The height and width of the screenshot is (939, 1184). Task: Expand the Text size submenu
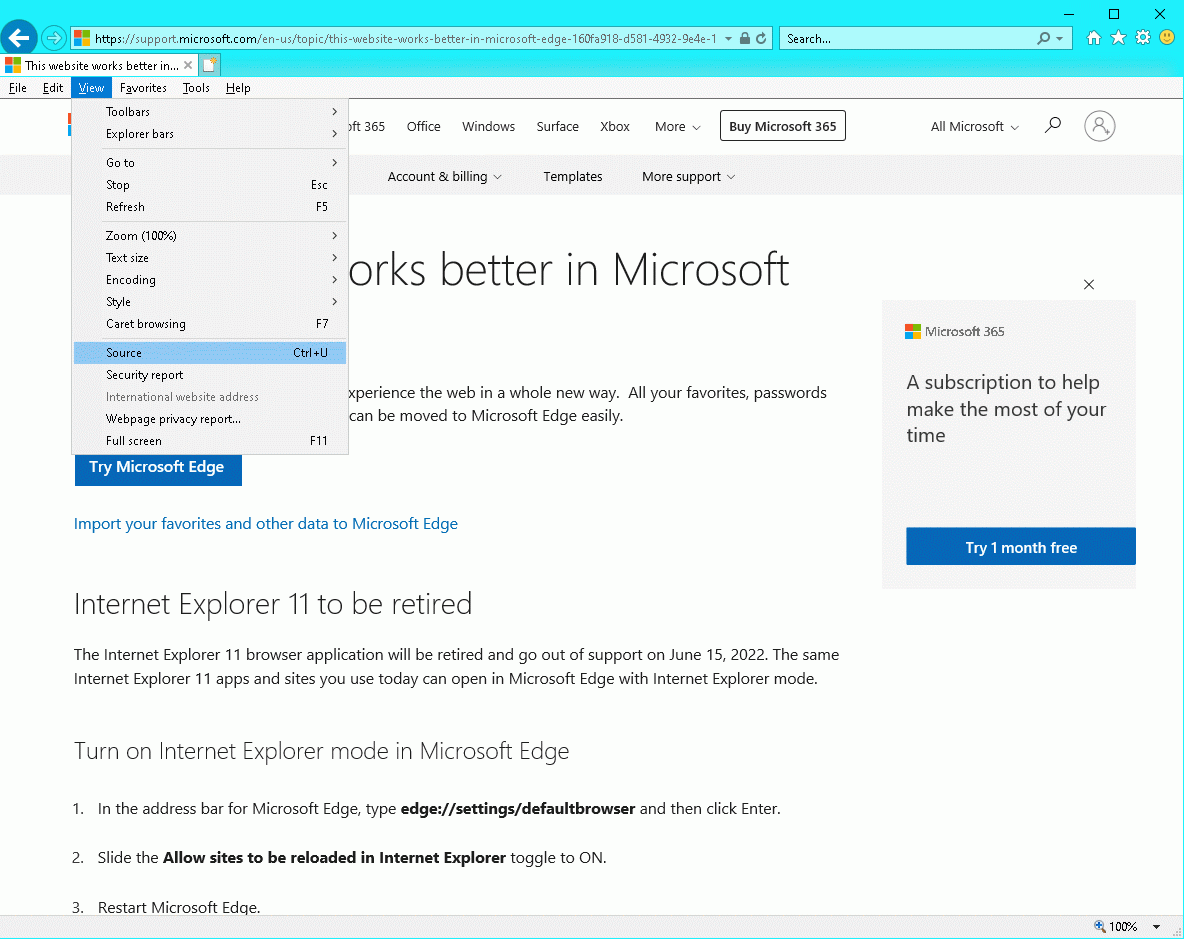coord(210,257)
